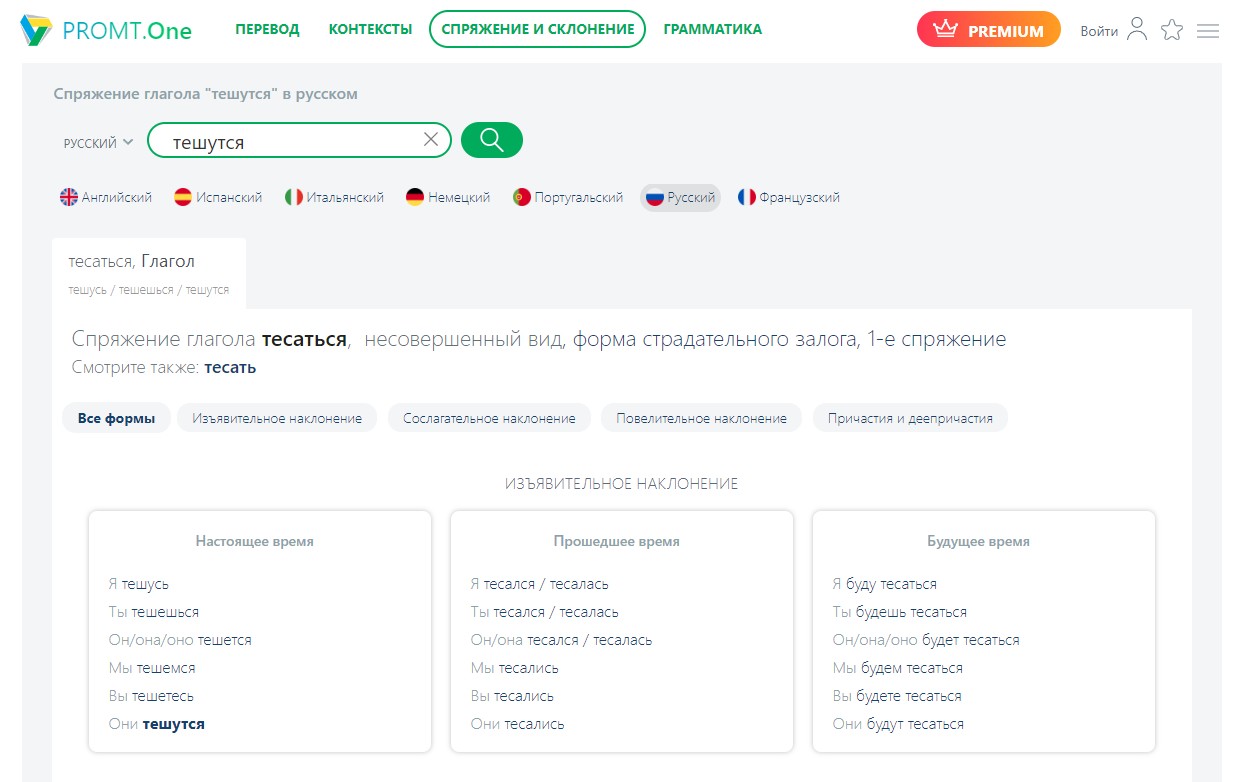Click the word тешемся
This screenshot has width=1234, height=782.
[x=167, y=668]
